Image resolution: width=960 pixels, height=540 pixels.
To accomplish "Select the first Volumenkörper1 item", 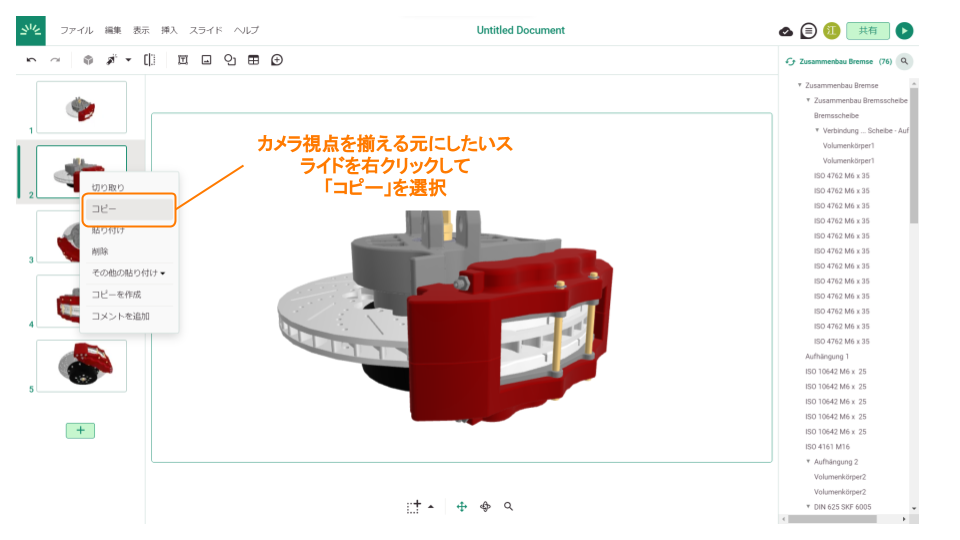I will click(849, 146).
